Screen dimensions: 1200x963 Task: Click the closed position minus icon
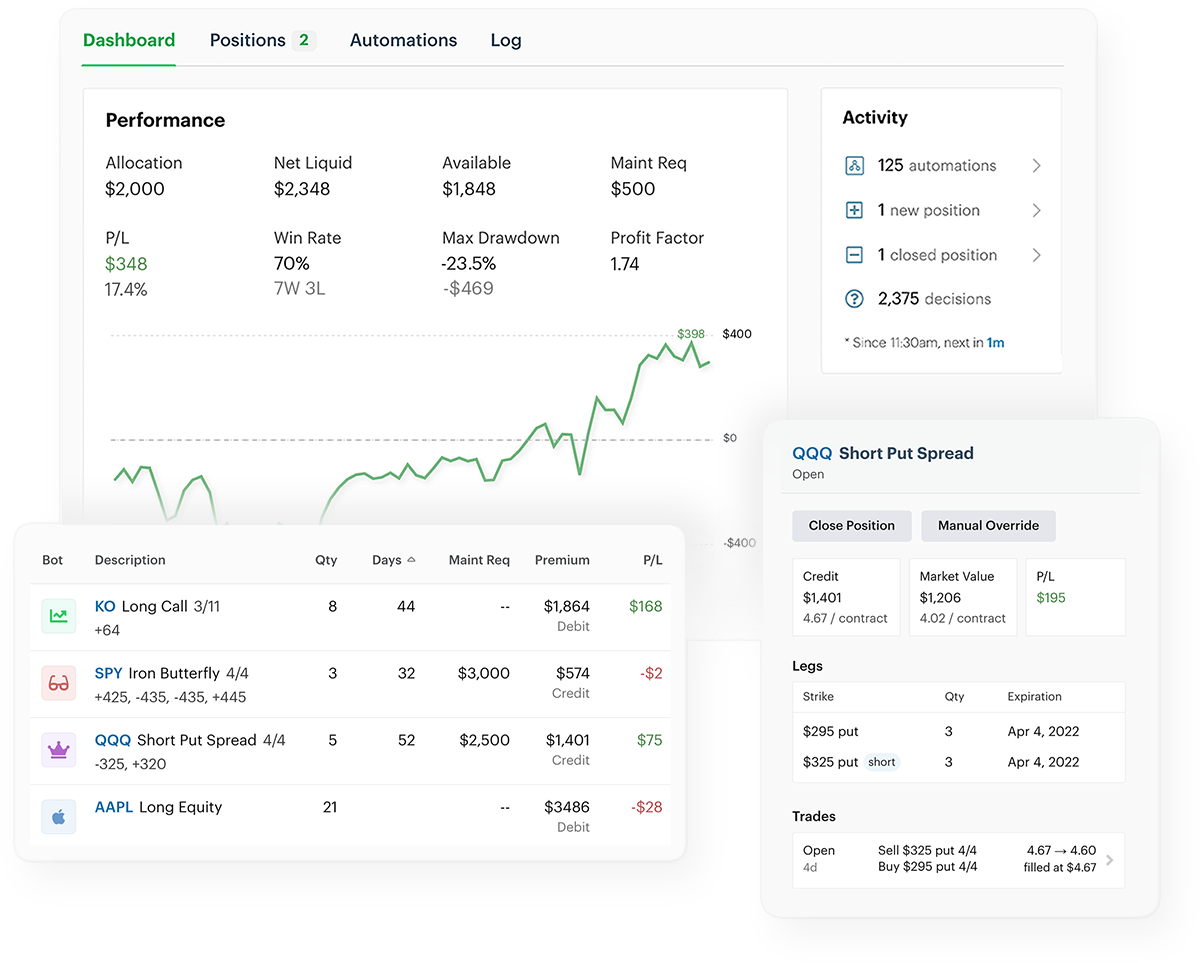click(853, 255)
